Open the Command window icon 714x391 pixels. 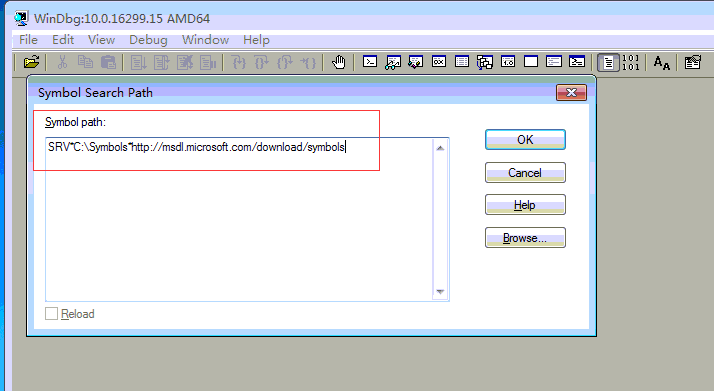tap(370, 61)
